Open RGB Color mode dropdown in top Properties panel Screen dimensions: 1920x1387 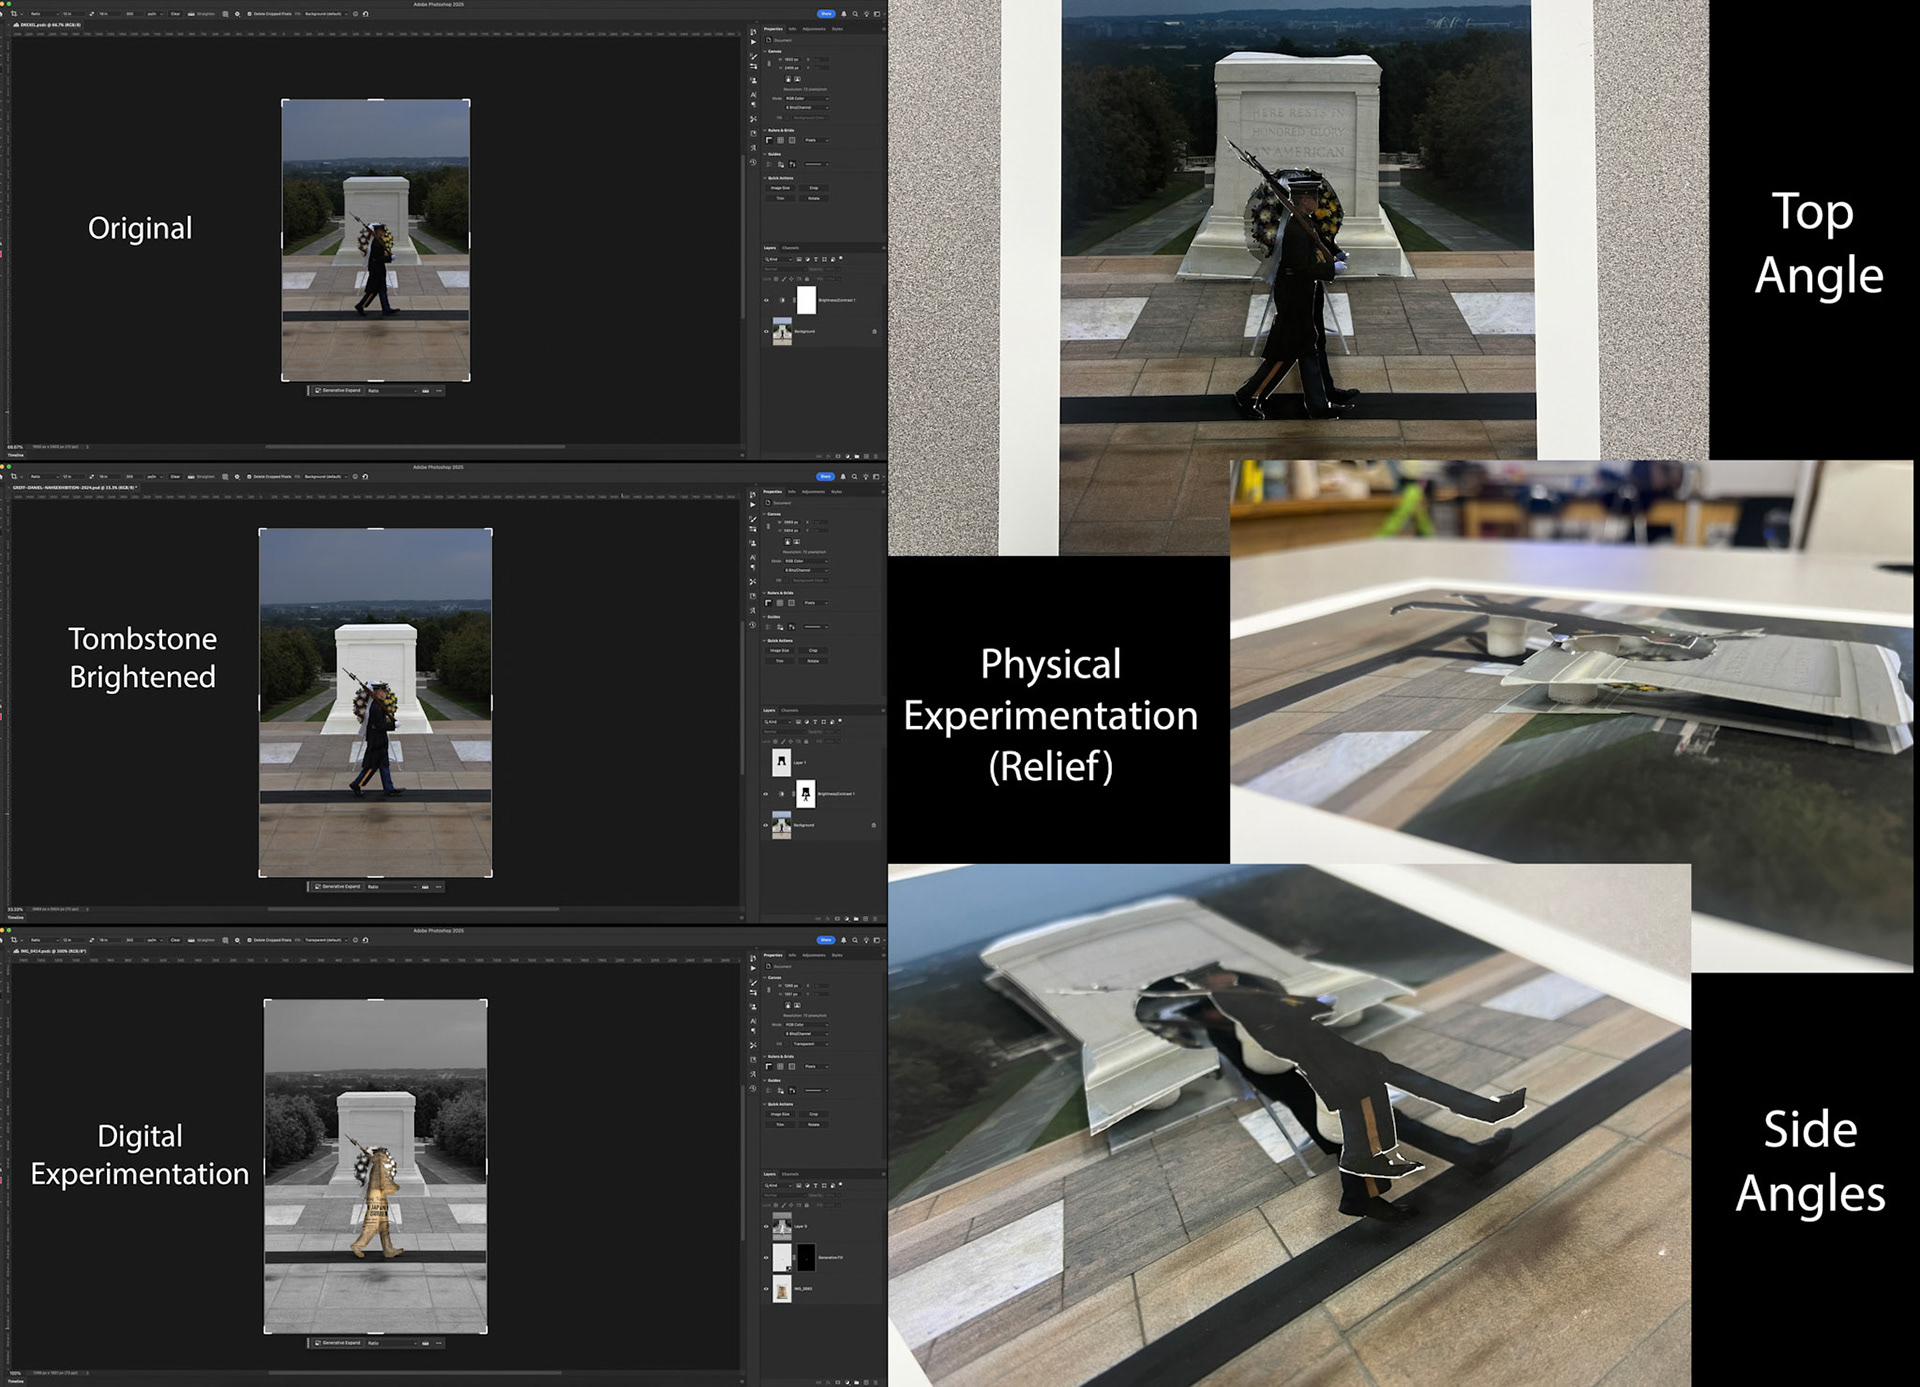coord(806,99)
